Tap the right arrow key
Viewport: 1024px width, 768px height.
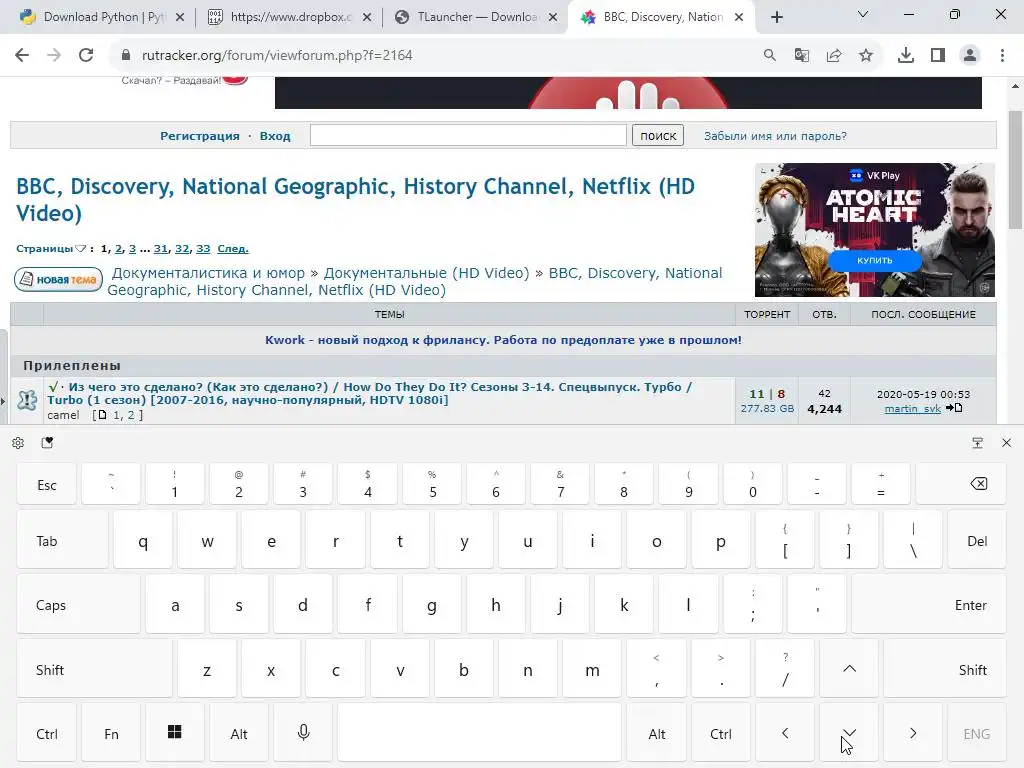(x=913, y=733)
